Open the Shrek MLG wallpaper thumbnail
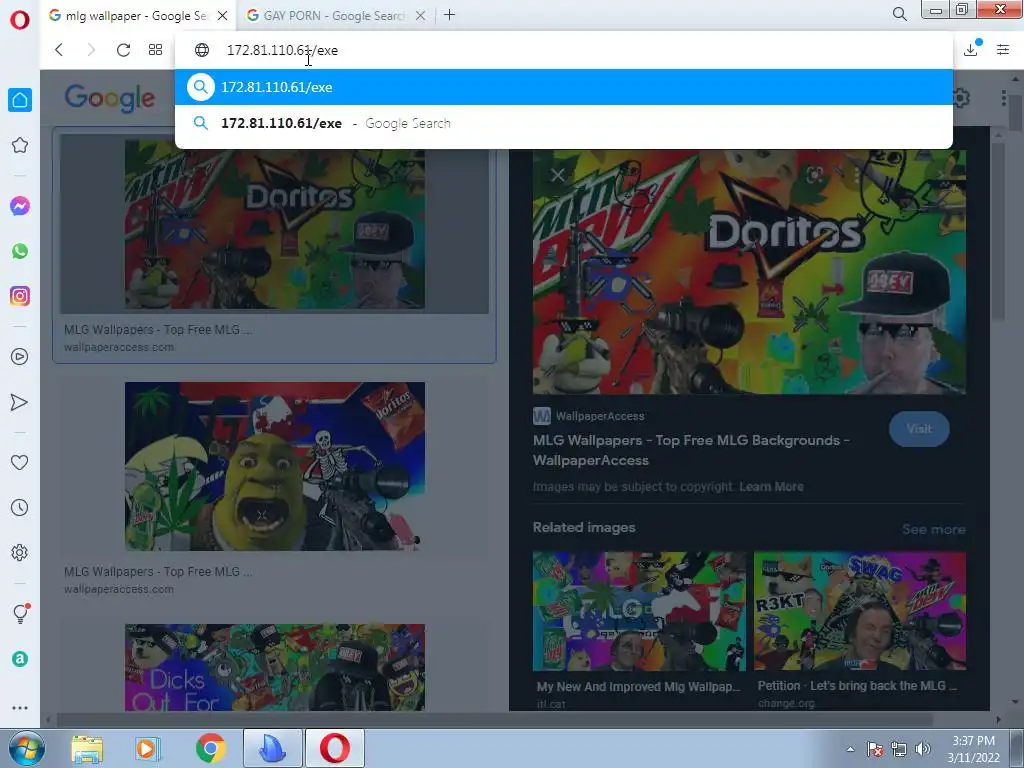Screen dimensions: 1024x768 (275, 466)
